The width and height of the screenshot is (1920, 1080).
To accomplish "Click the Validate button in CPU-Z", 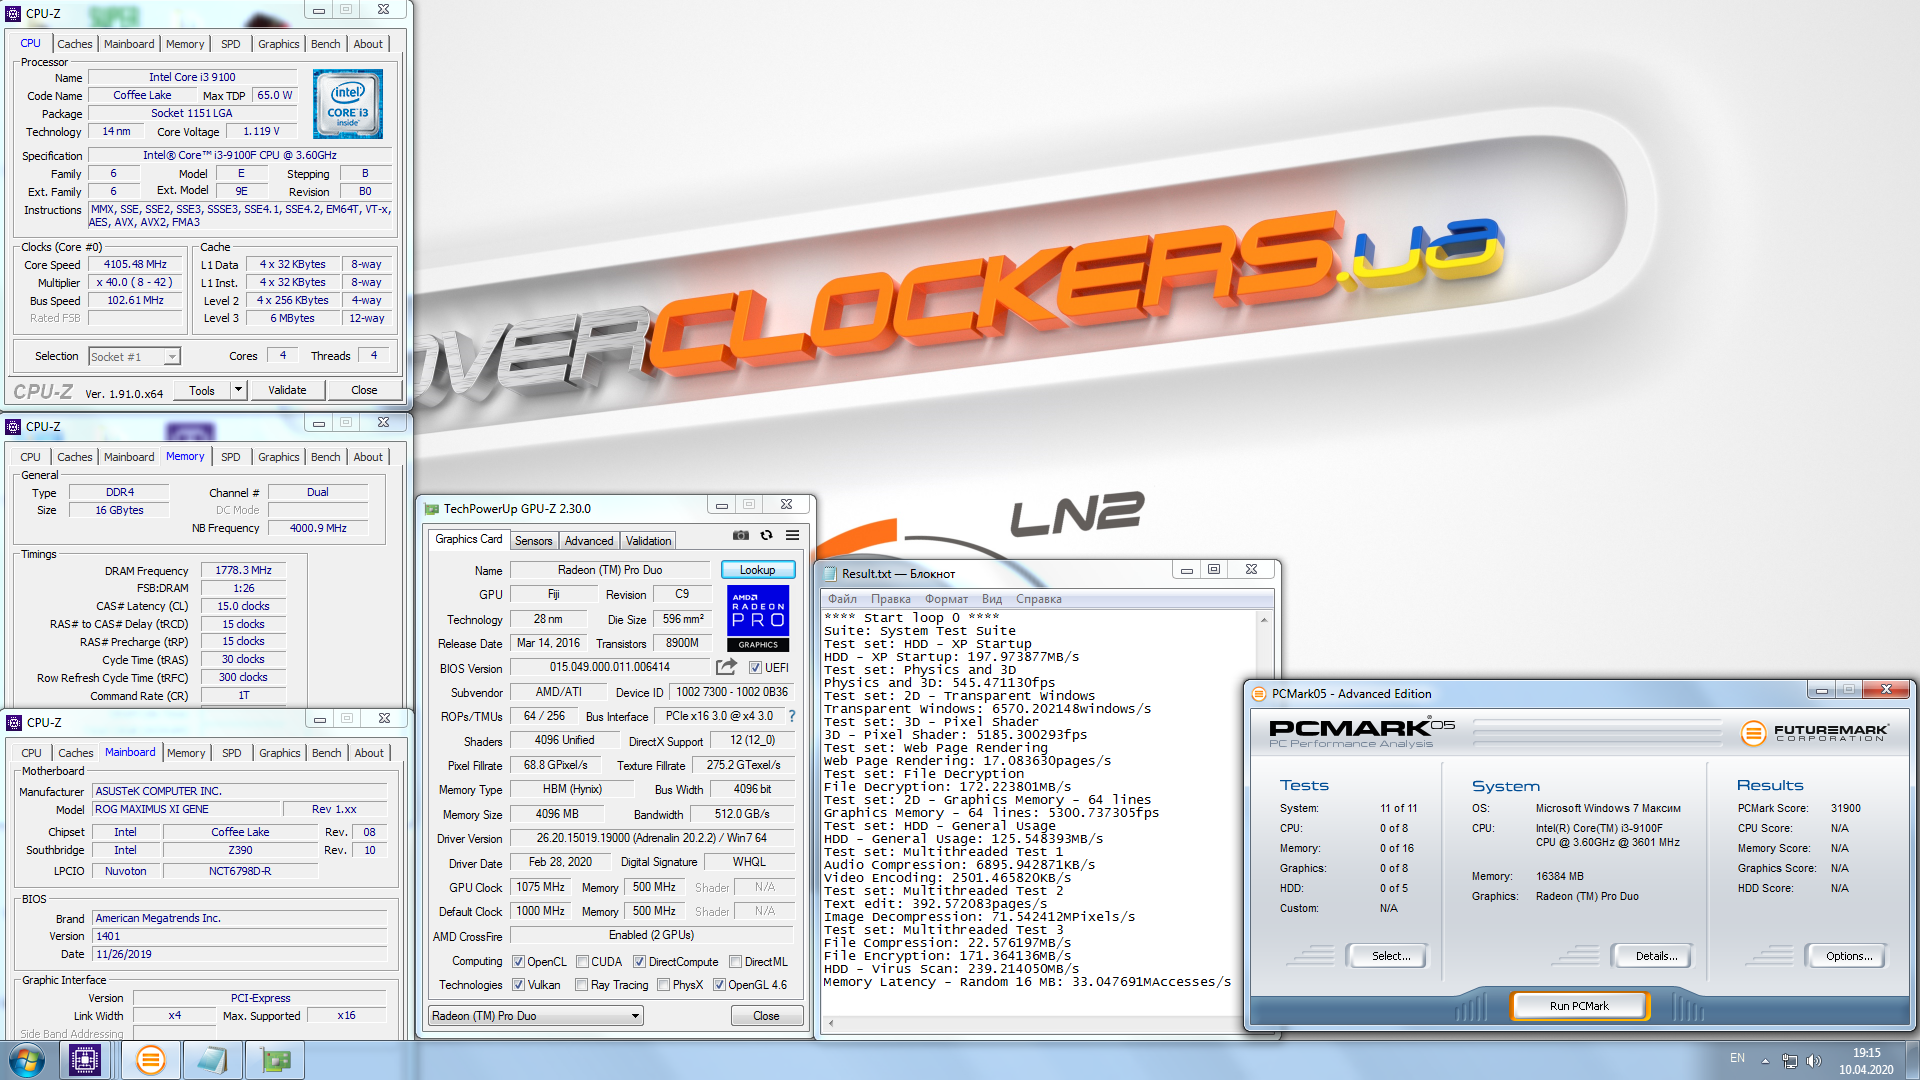I will point(287,390).
